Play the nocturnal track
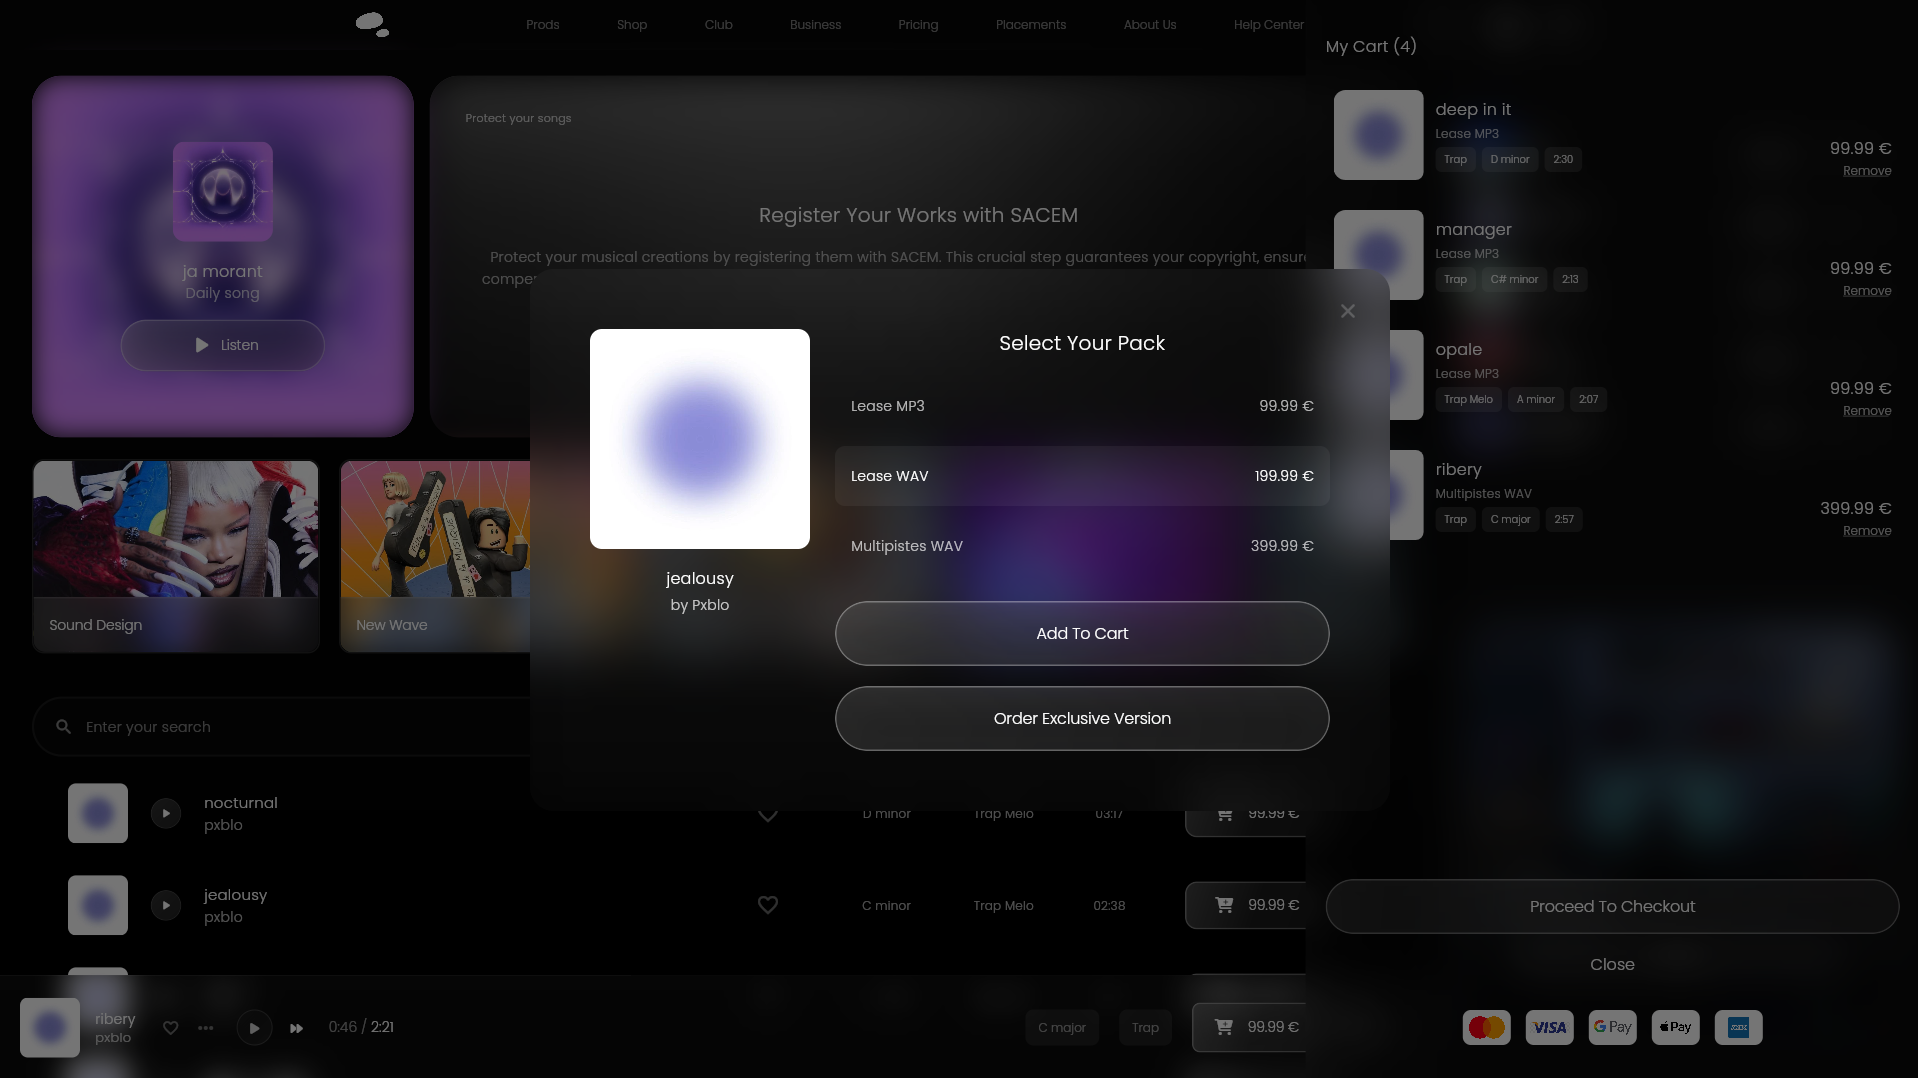 tap(166, 813)
